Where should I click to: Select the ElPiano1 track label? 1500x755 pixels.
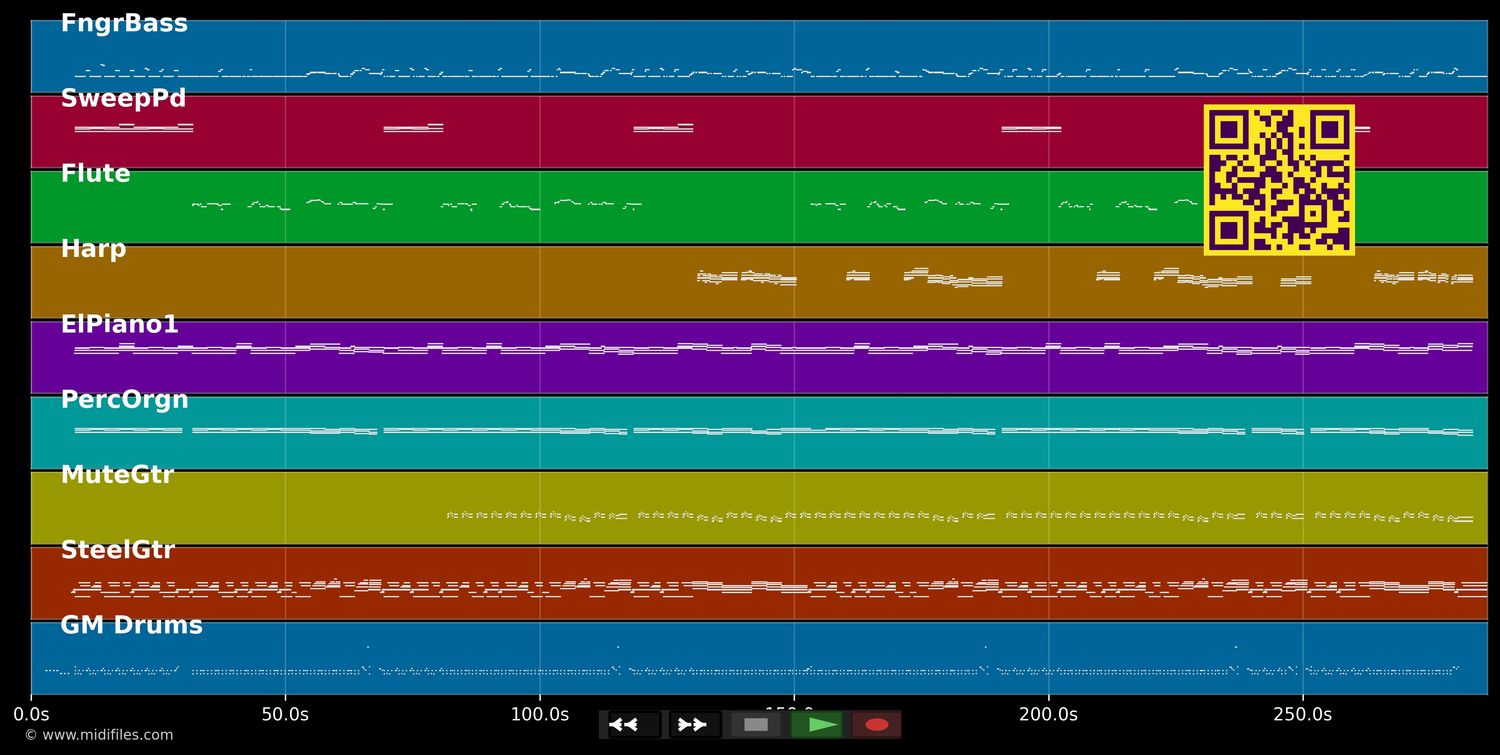pyautogui.click(x=119, y=325)
